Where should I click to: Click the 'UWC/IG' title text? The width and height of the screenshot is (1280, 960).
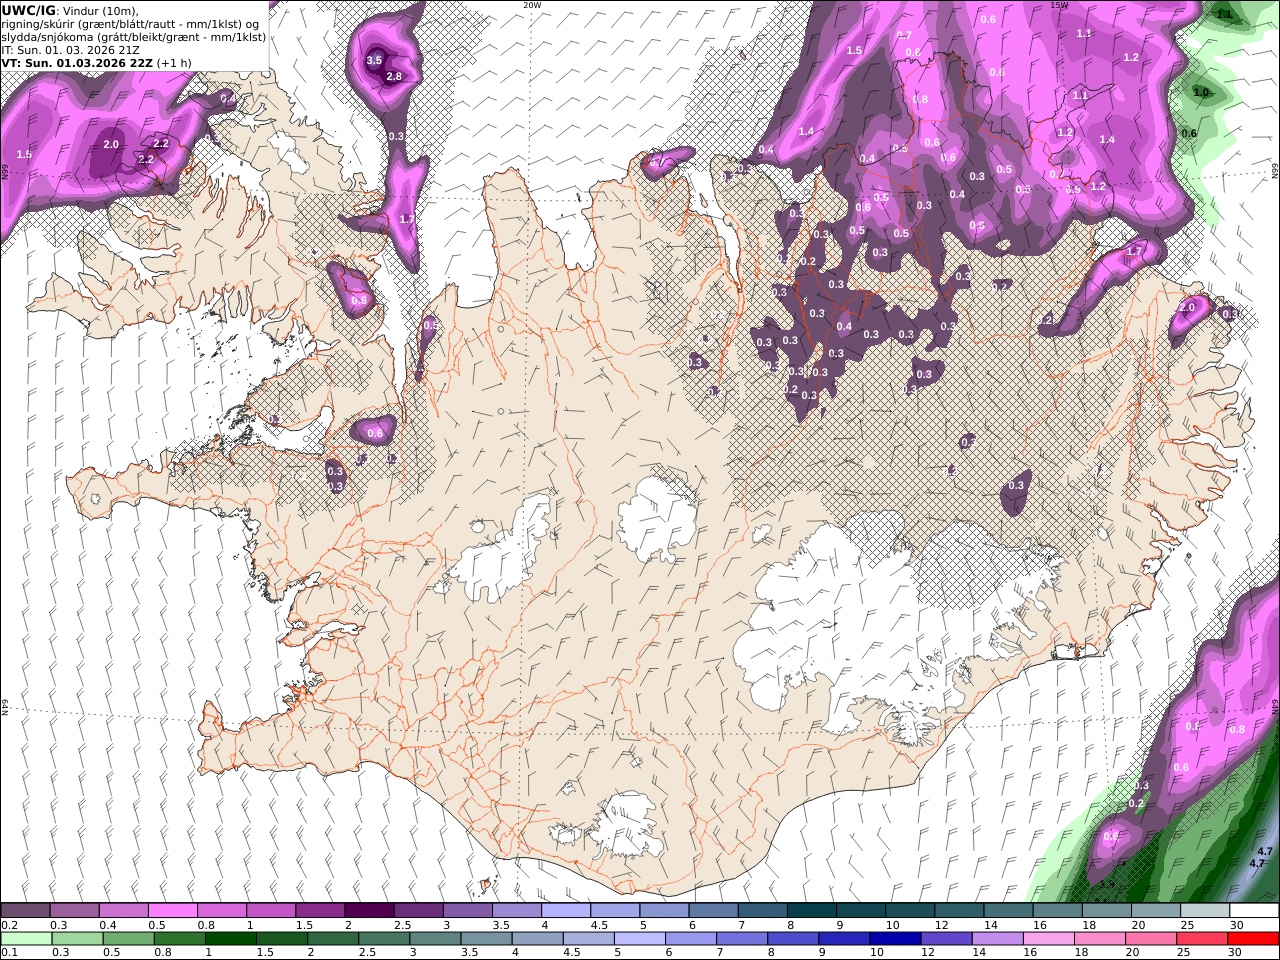click(29, 10)
